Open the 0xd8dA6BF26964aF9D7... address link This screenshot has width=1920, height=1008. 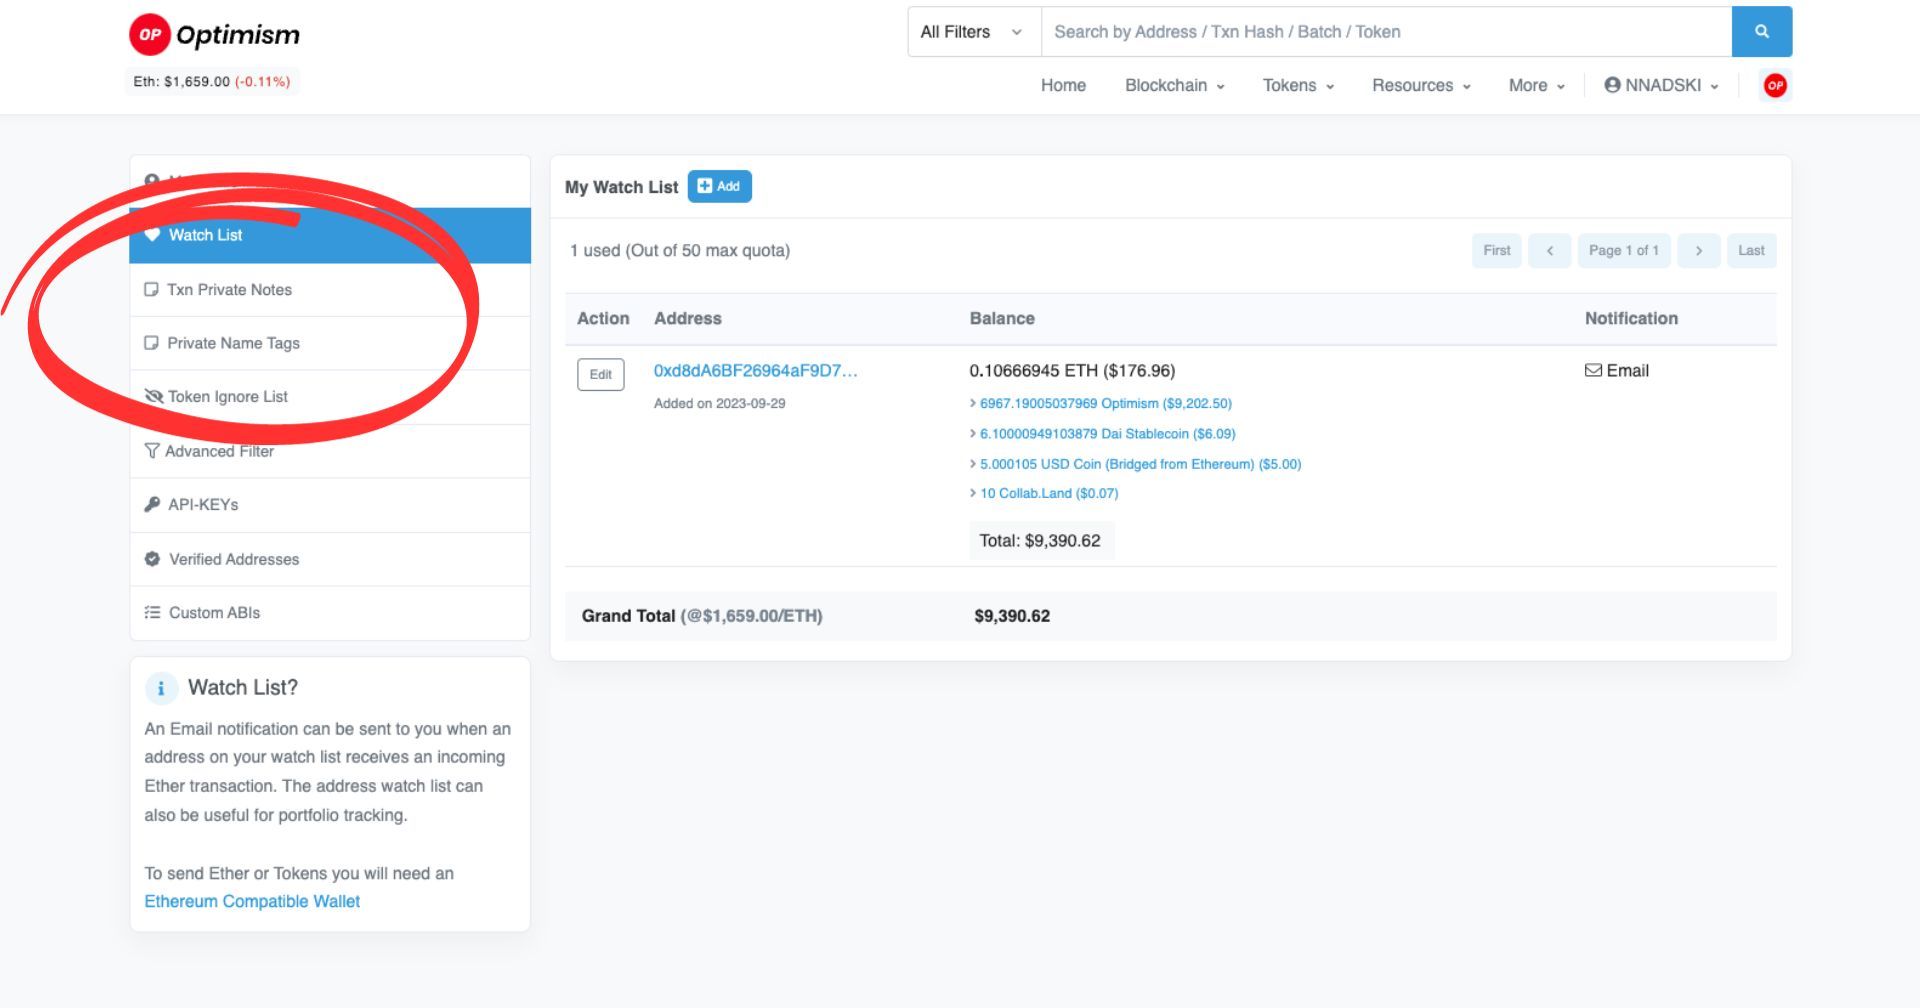[756, 371]
